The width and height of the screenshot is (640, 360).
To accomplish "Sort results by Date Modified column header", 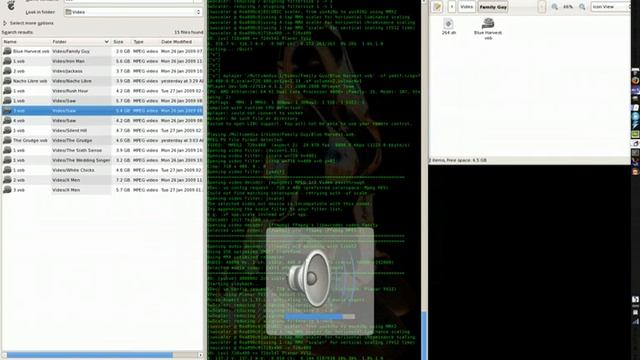I will click(x=181, y=42).
